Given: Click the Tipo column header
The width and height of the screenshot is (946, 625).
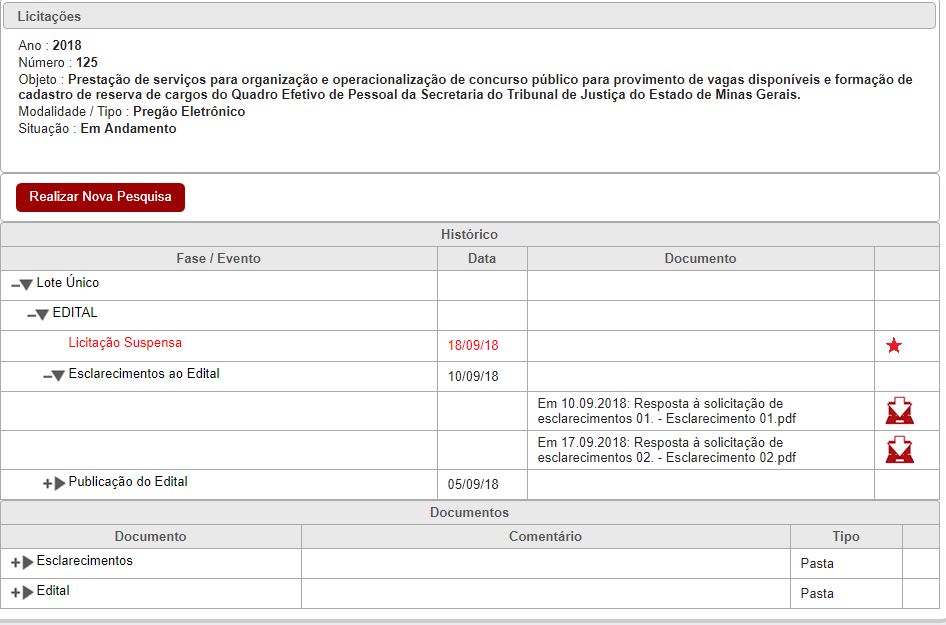Looking at the screenshot, I should pyautogui.click(x=845, y=537).
